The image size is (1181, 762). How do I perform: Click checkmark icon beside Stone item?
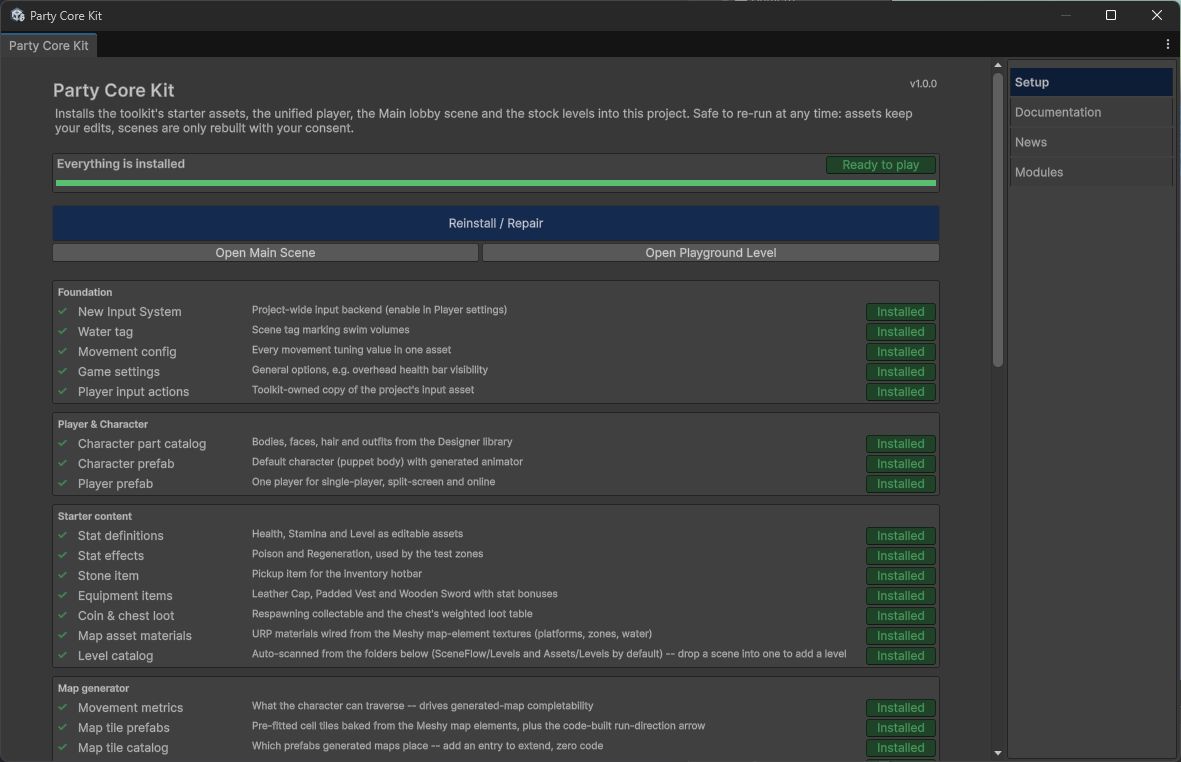coord(63,575)
